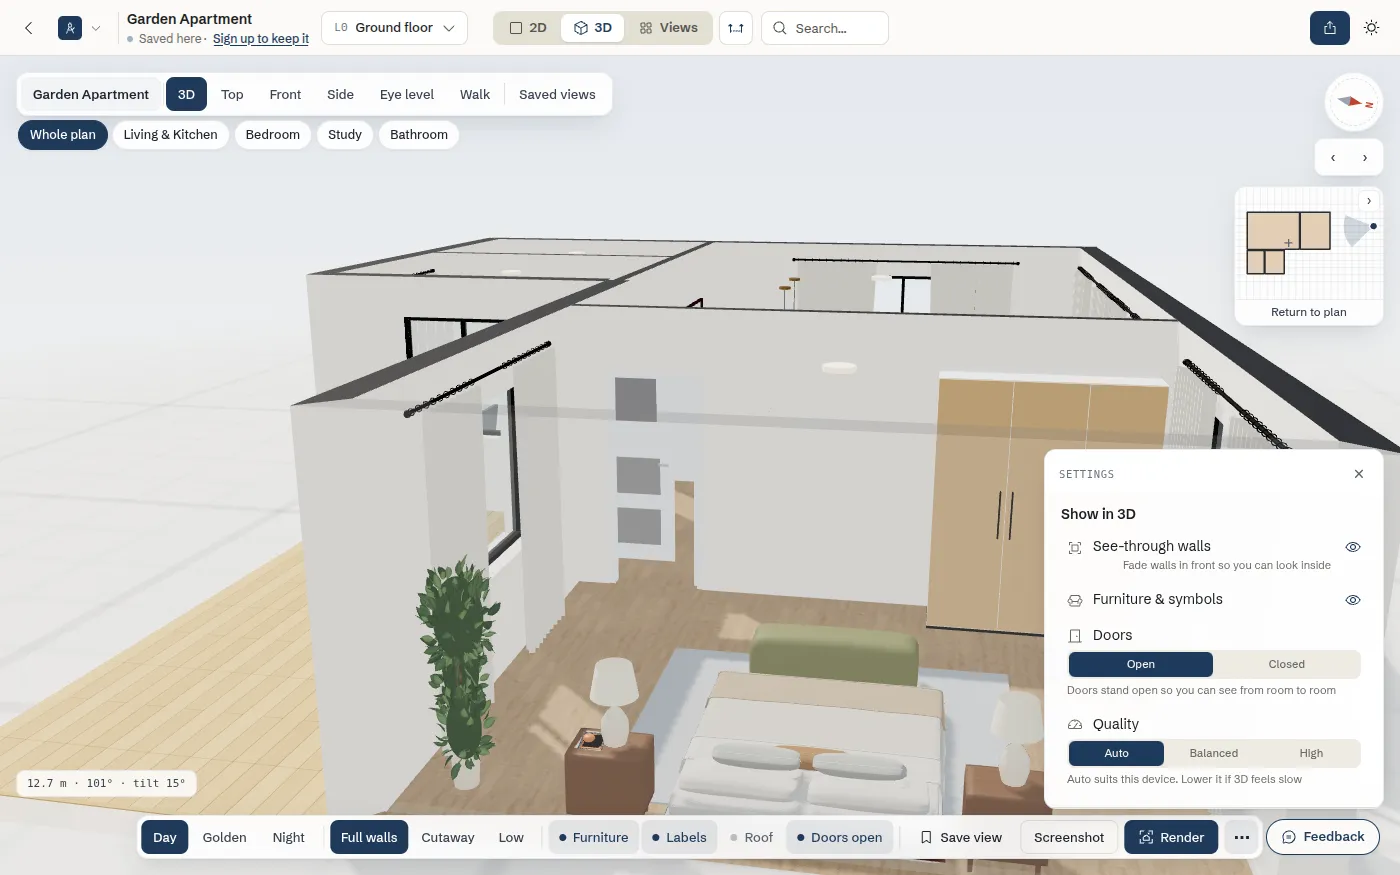Toggle See-through walls eye icon
The image size is (1400, 875).
click(x=1353, y=547)
